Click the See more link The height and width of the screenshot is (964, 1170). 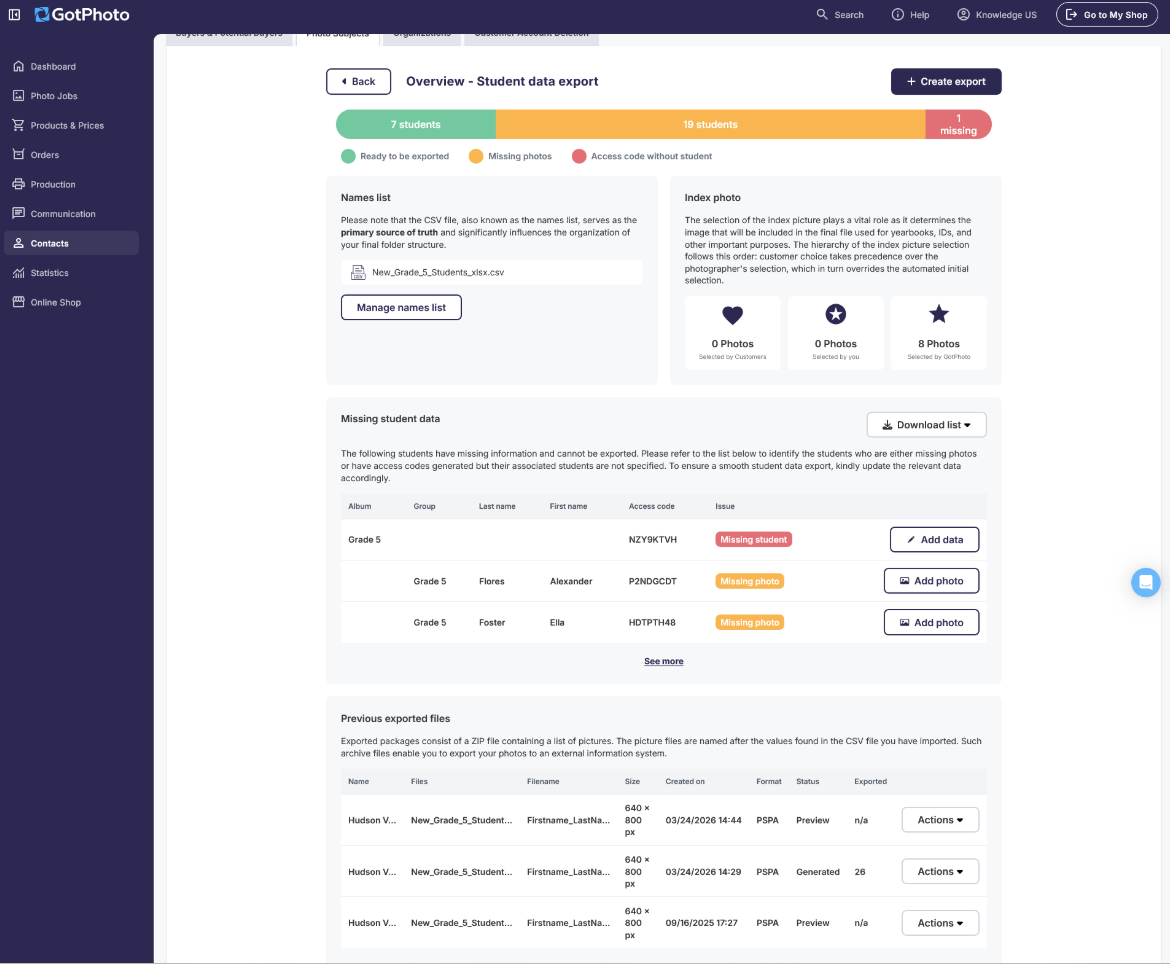(663, 661)
